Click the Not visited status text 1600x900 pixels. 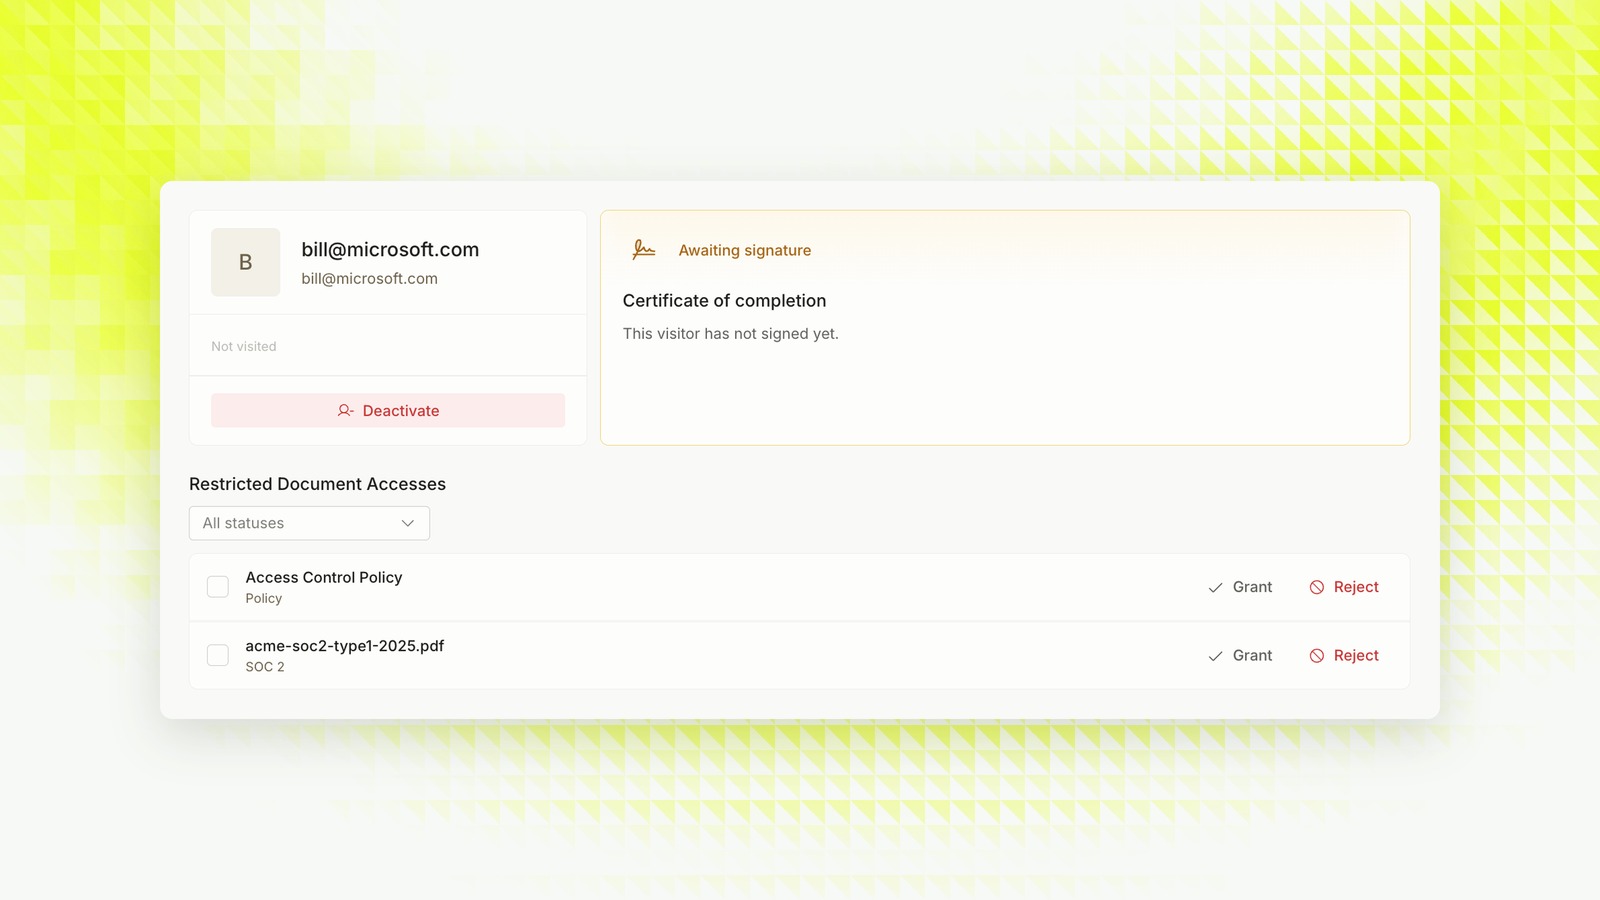coord(244,346)
